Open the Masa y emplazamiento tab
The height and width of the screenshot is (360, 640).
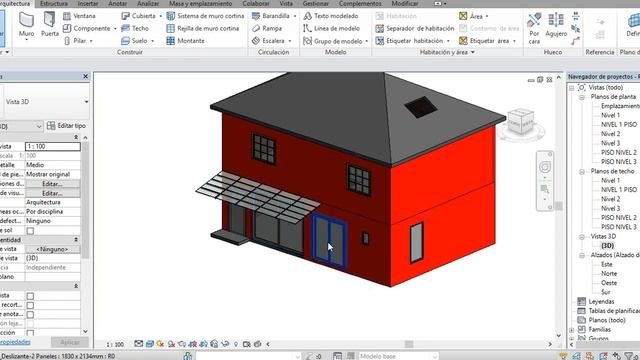pyautogui.click(x=200, y=4)
